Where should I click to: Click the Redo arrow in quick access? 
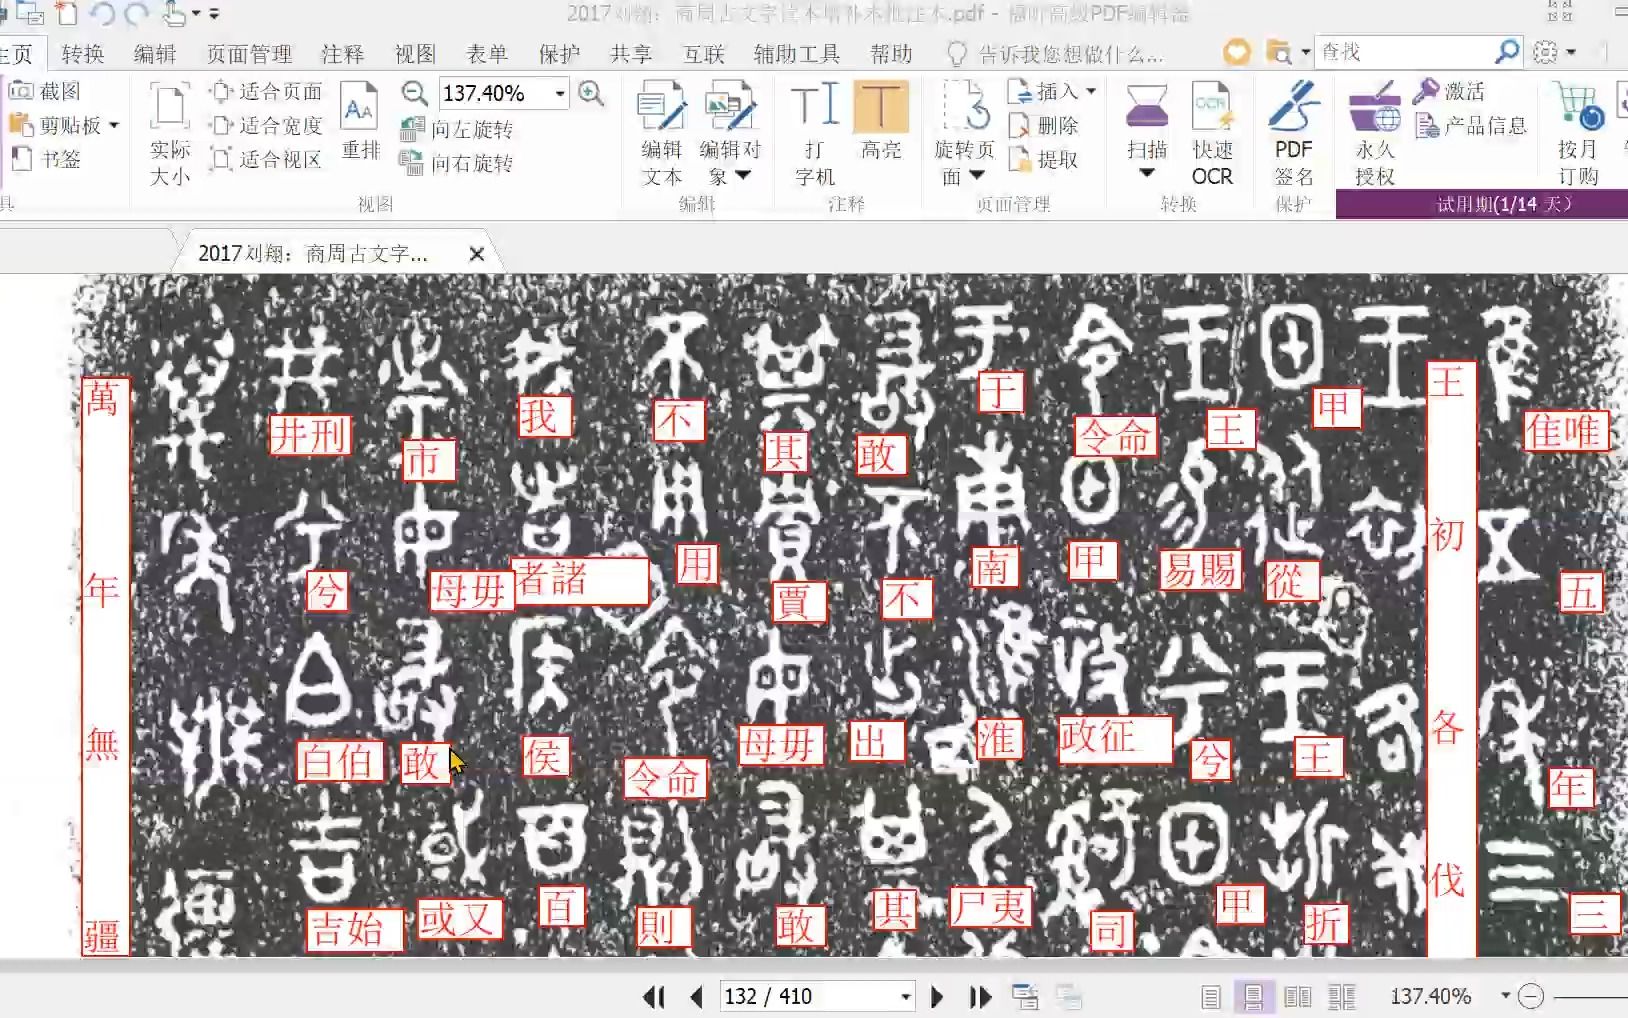136,14
